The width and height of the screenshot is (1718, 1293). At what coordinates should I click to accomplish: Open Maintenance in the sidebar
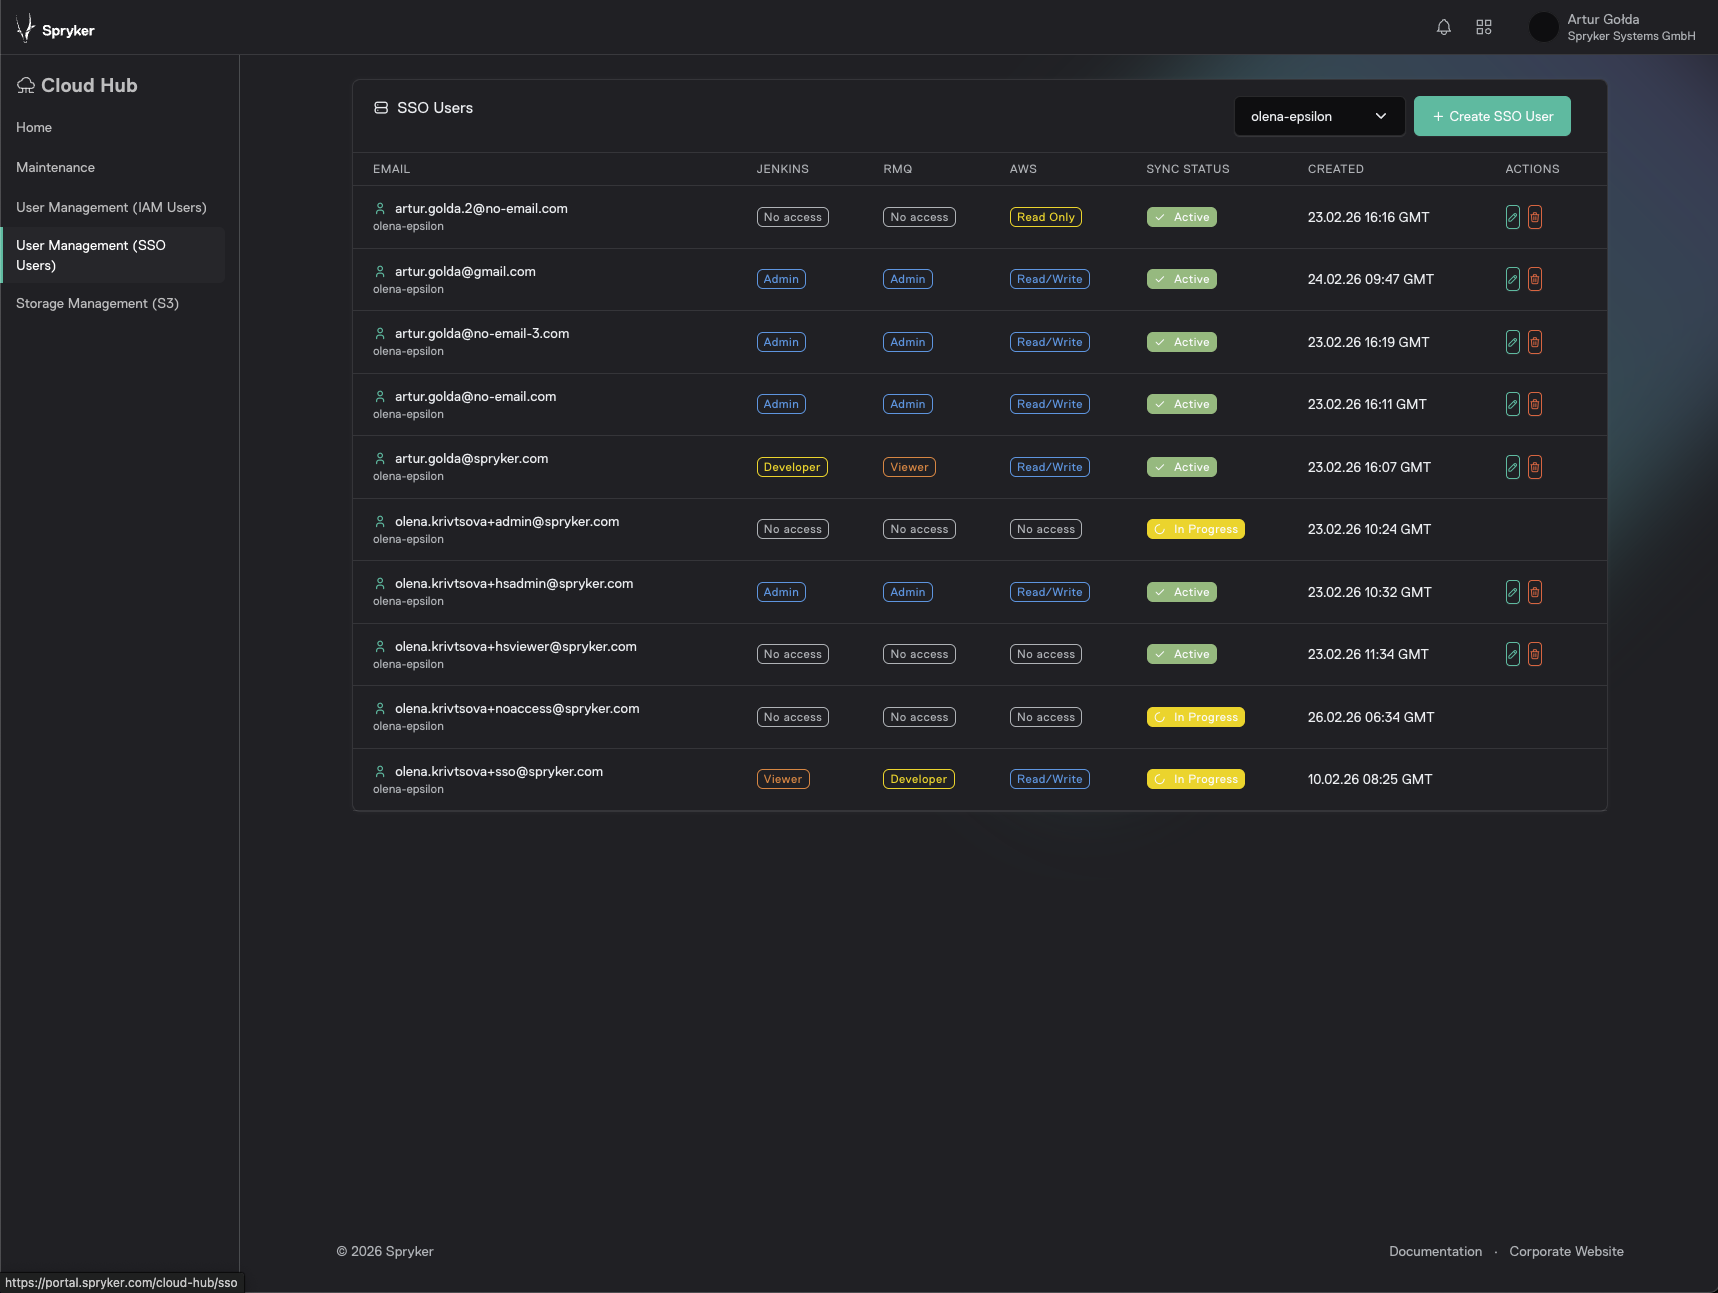[x=56, y=168]
